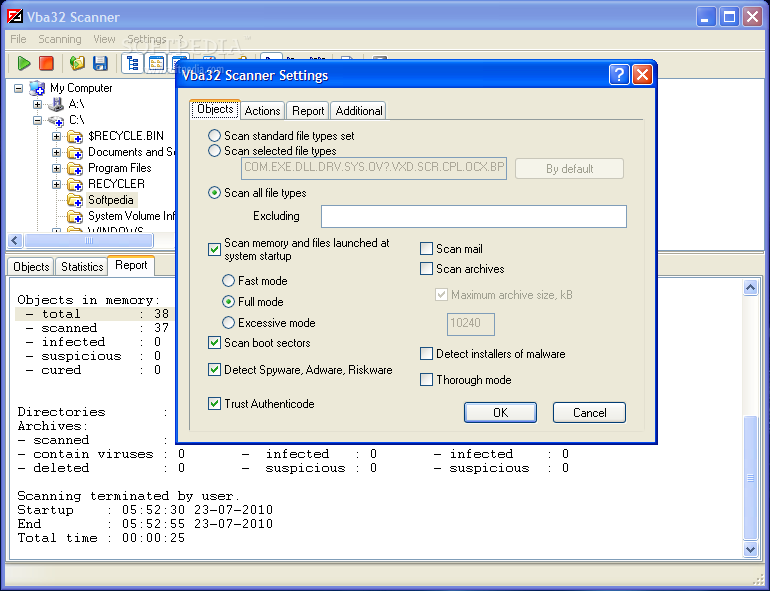Click the blue floppy save icon
The height and width of the screenshot is (591, 770).
pos(100,63)
